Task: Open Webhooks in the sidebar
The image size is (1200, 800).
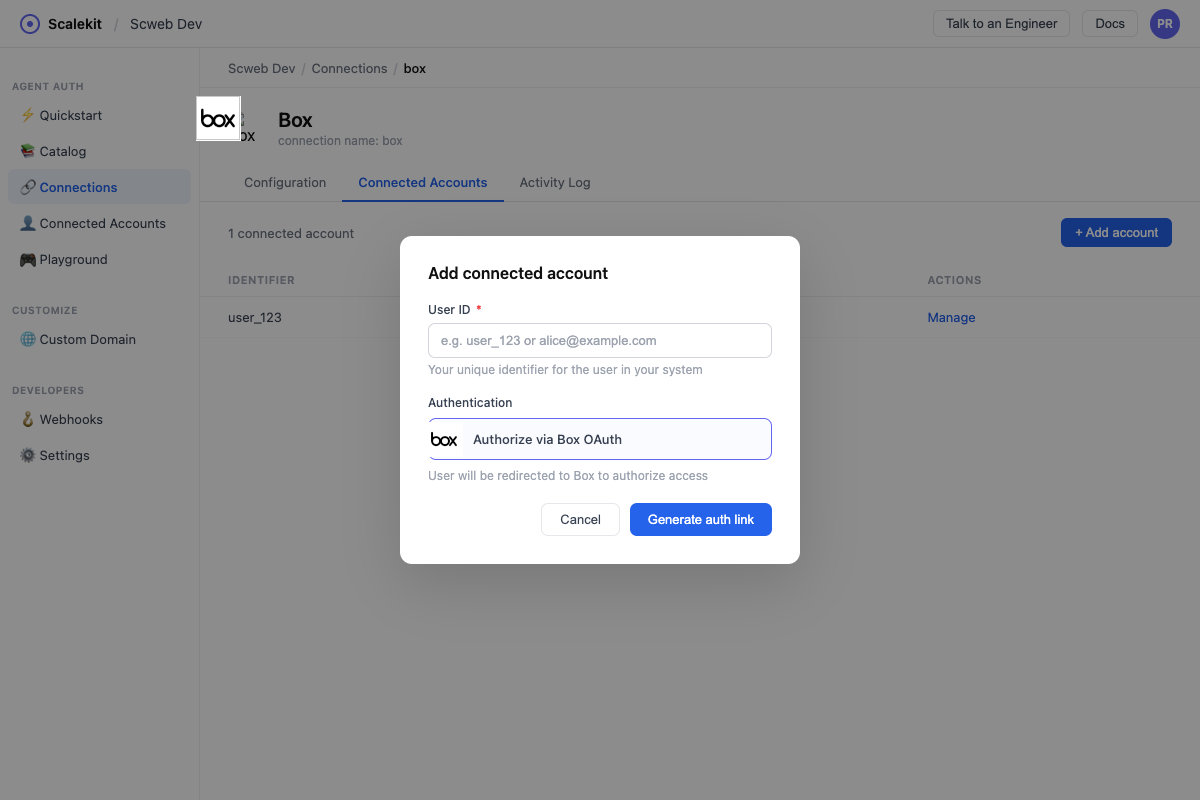Action: pyautogui.click(x=70, y=419)
